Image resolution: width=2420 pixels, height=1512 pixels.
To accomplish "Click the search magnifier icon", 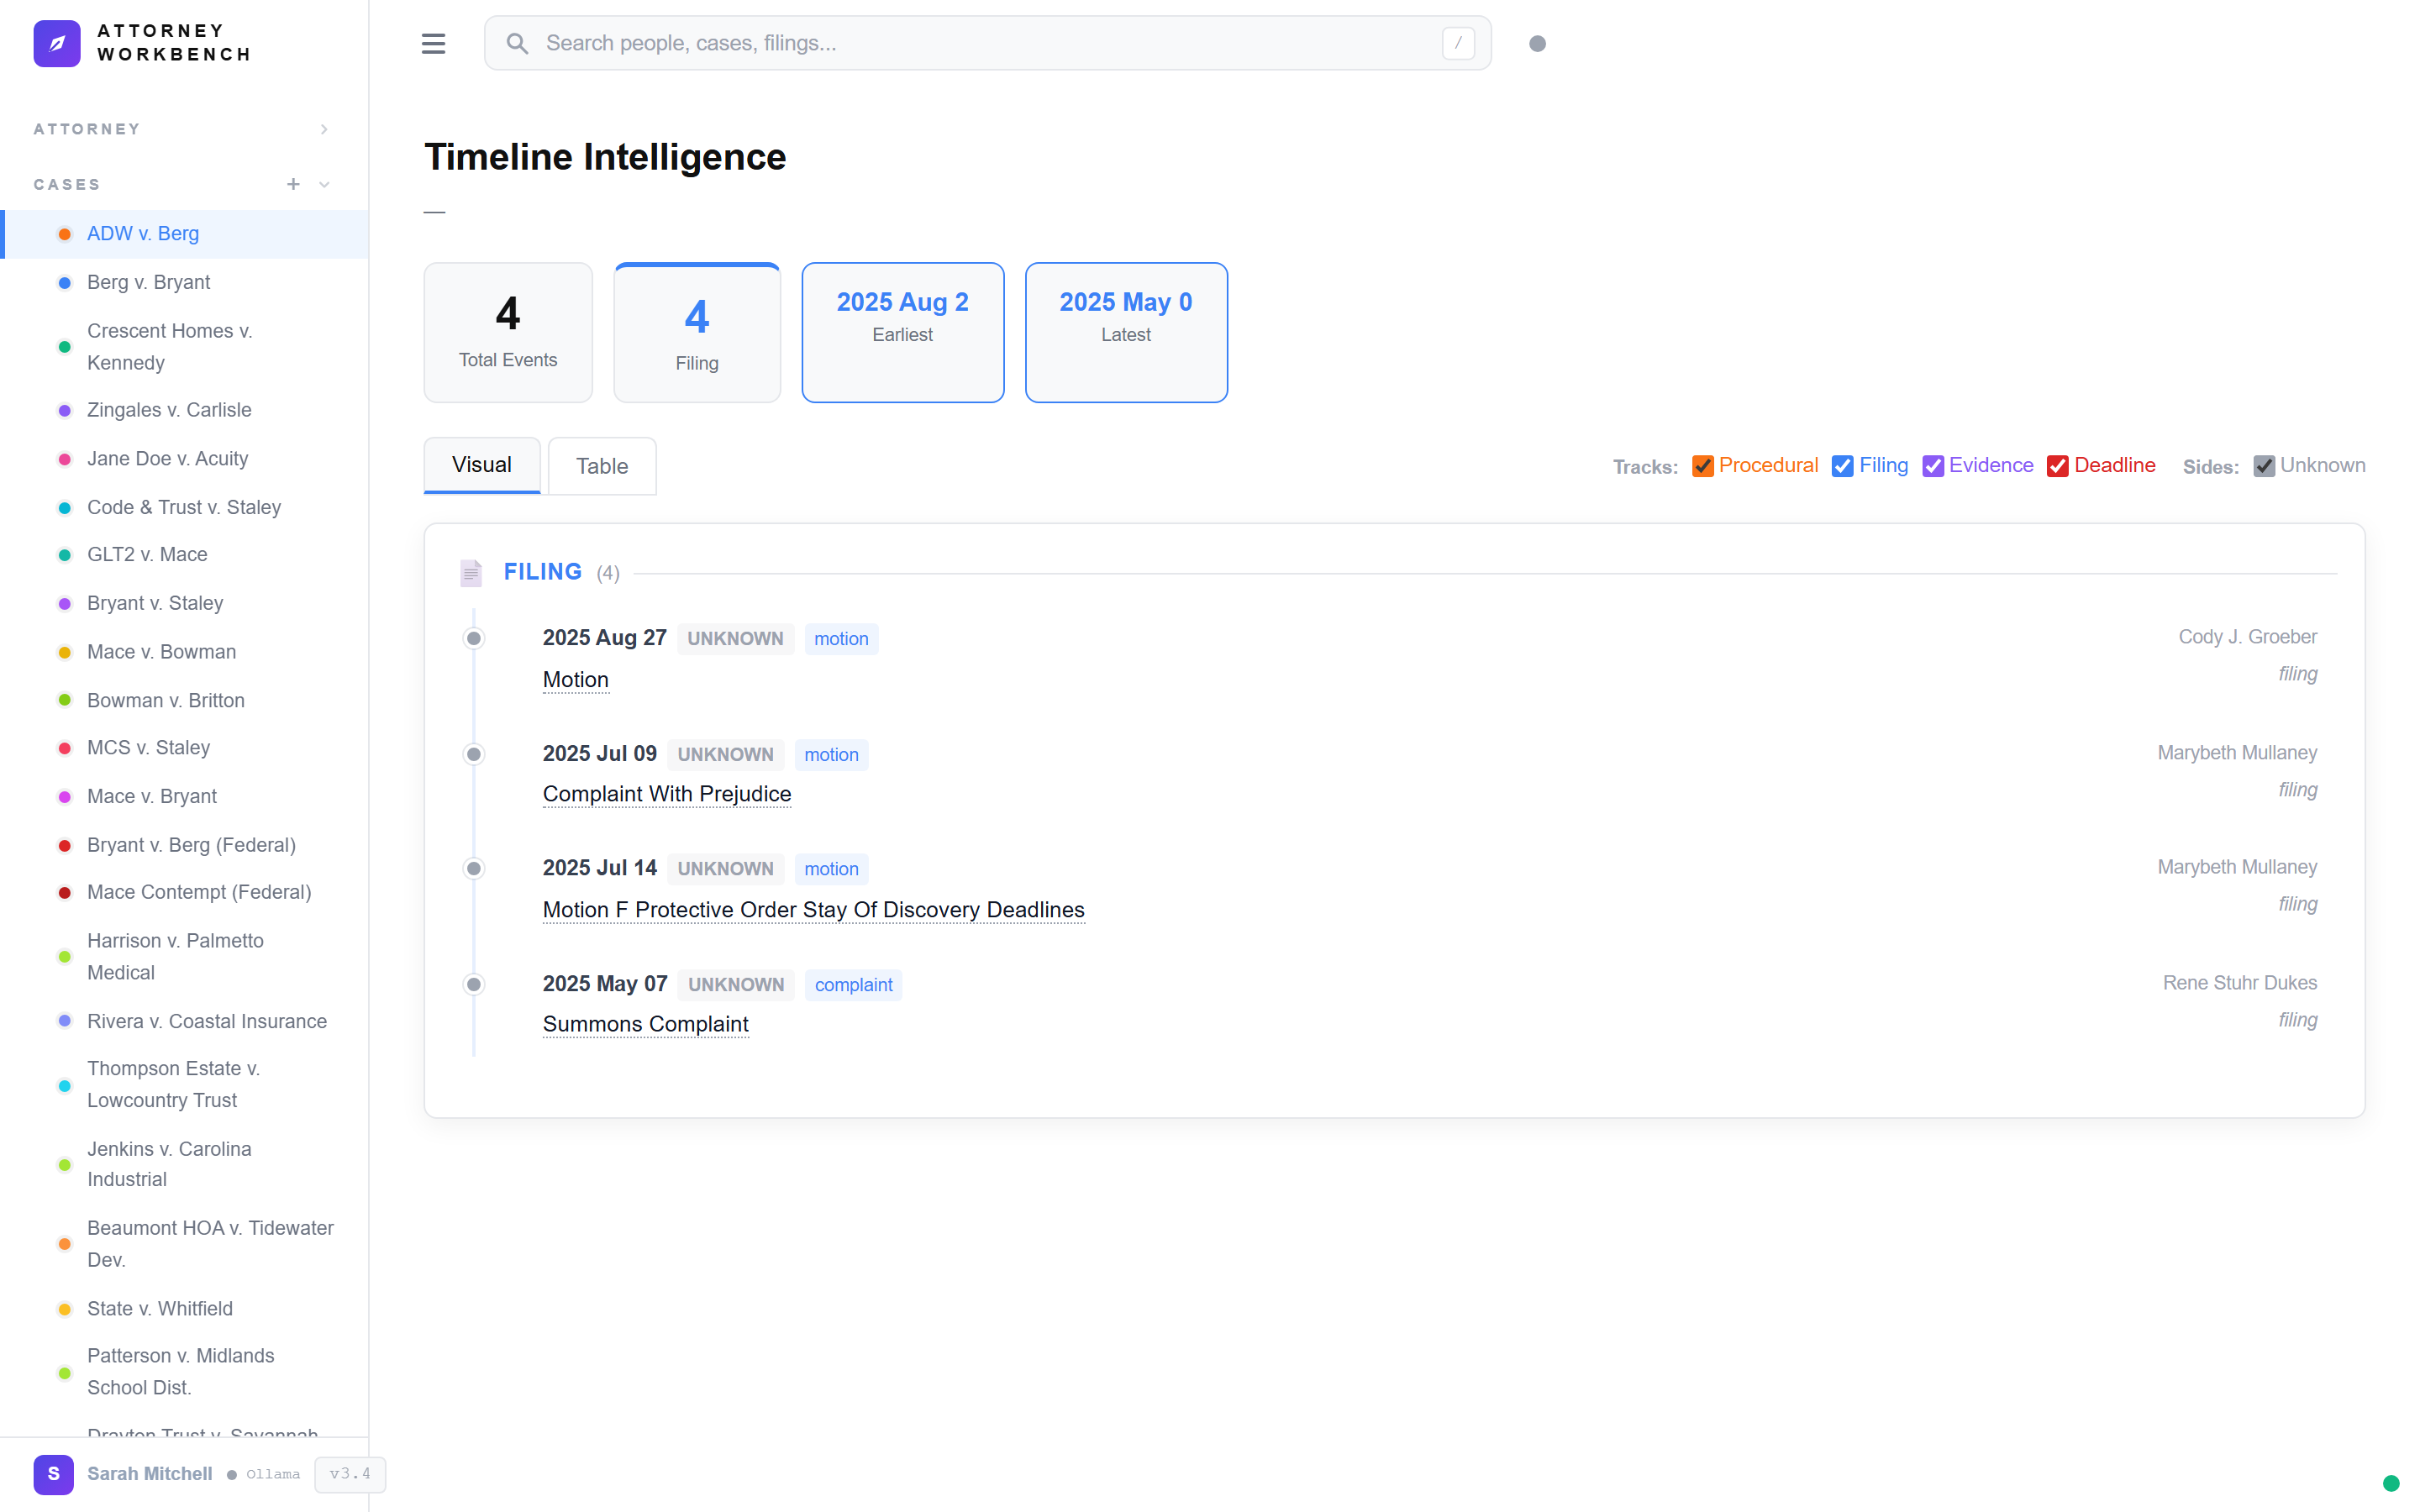I will [517, 43].
